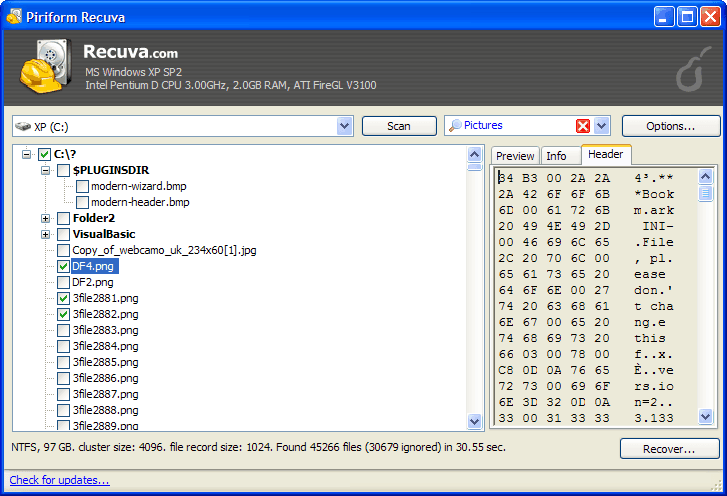Open the Pictures filter dropdown arrow
This screenshot has height=496, width=727.
click(x=602, y=126)
